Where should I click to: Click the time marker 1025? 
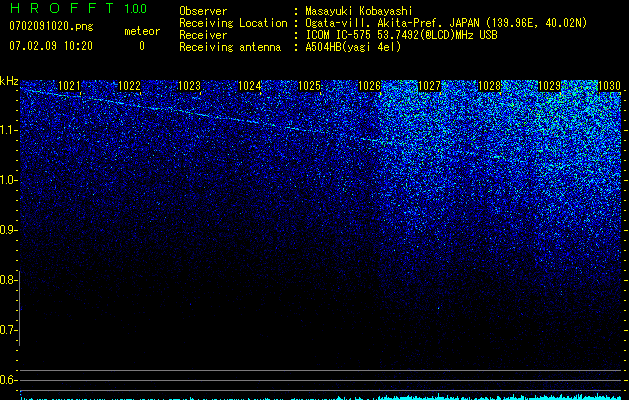(310, 86)
